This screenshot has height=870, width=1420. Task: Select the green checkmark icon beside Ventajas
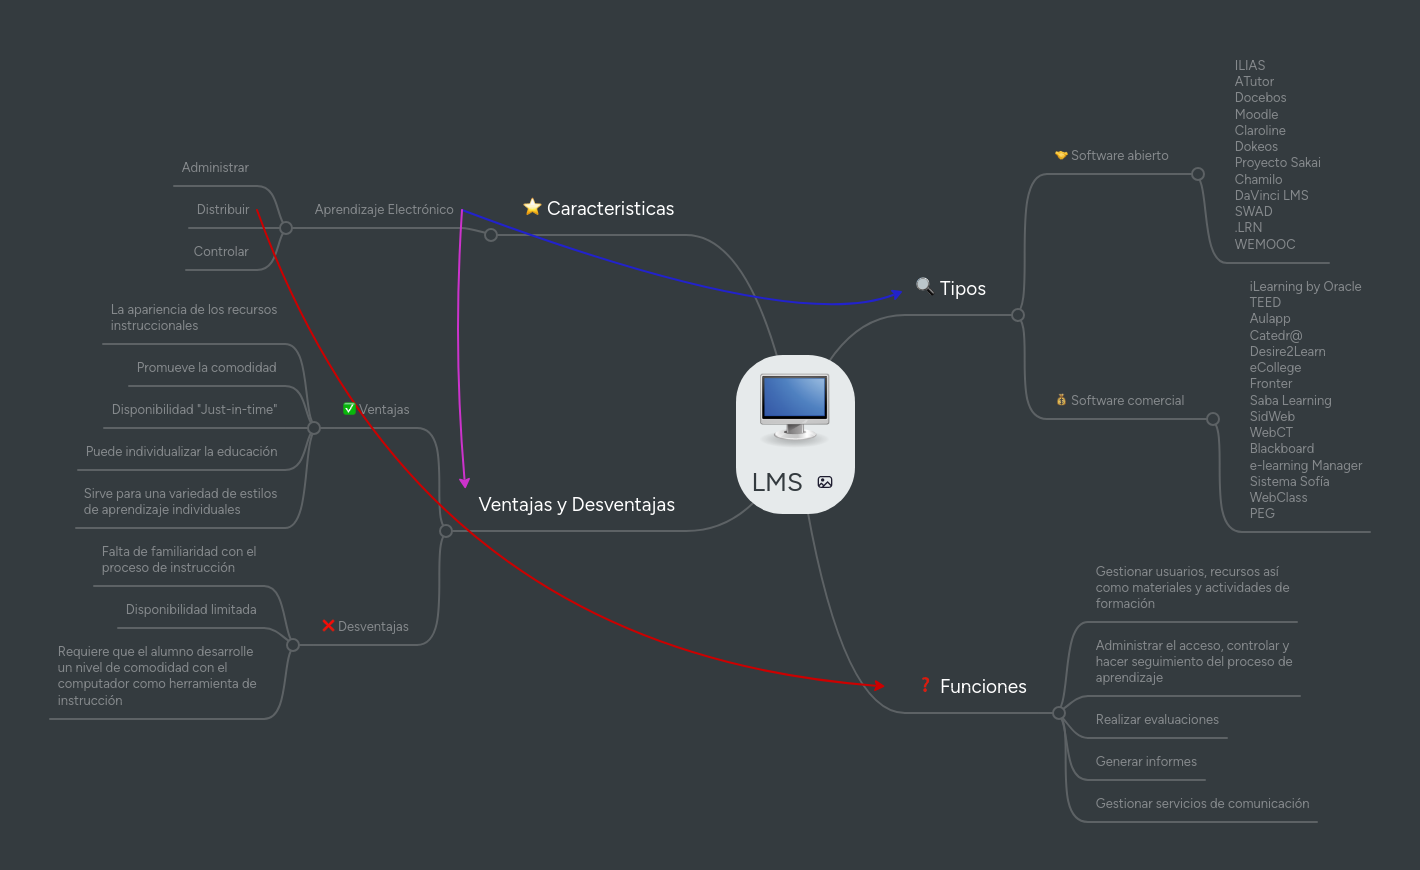coord(350,408)
